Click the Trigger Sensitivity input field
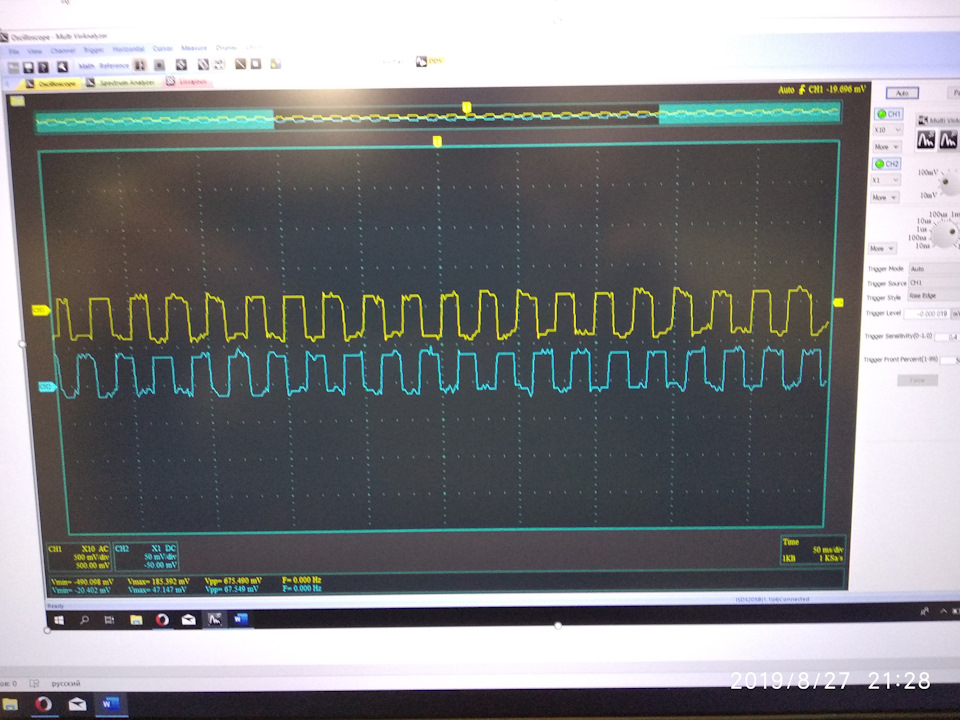Screen dimensions: 960x720 948,337
